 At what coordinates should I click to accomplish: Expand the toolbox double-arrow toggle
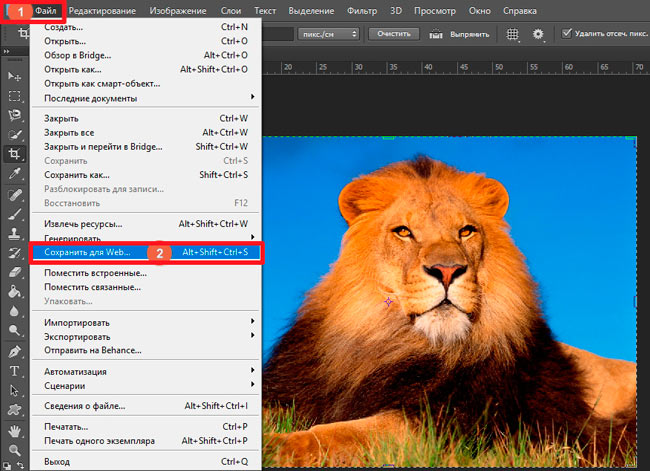click(x=6, y=51)
